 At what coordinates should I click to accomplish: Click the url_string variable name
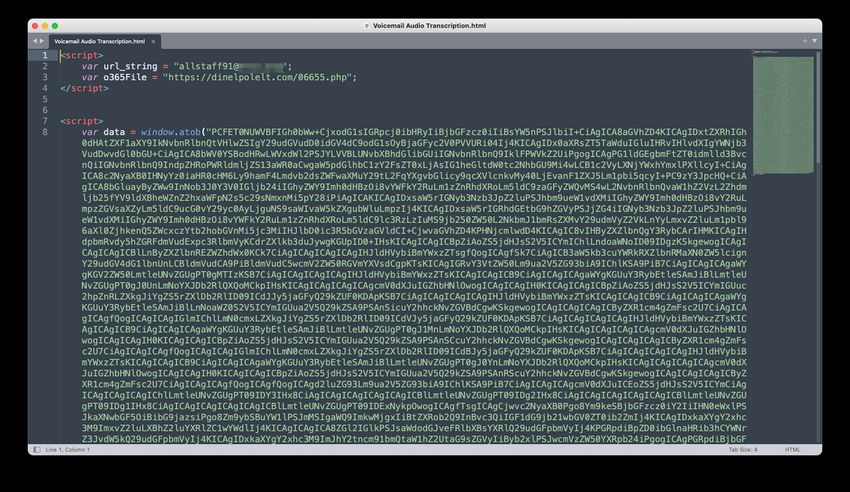[130, 66]
